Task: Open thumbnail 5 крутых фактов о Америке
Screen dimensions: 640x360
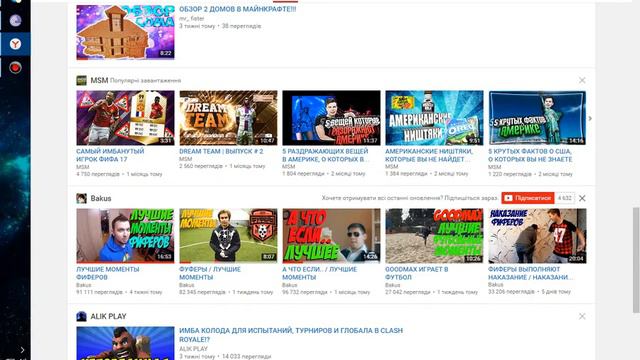Action: 537,118
